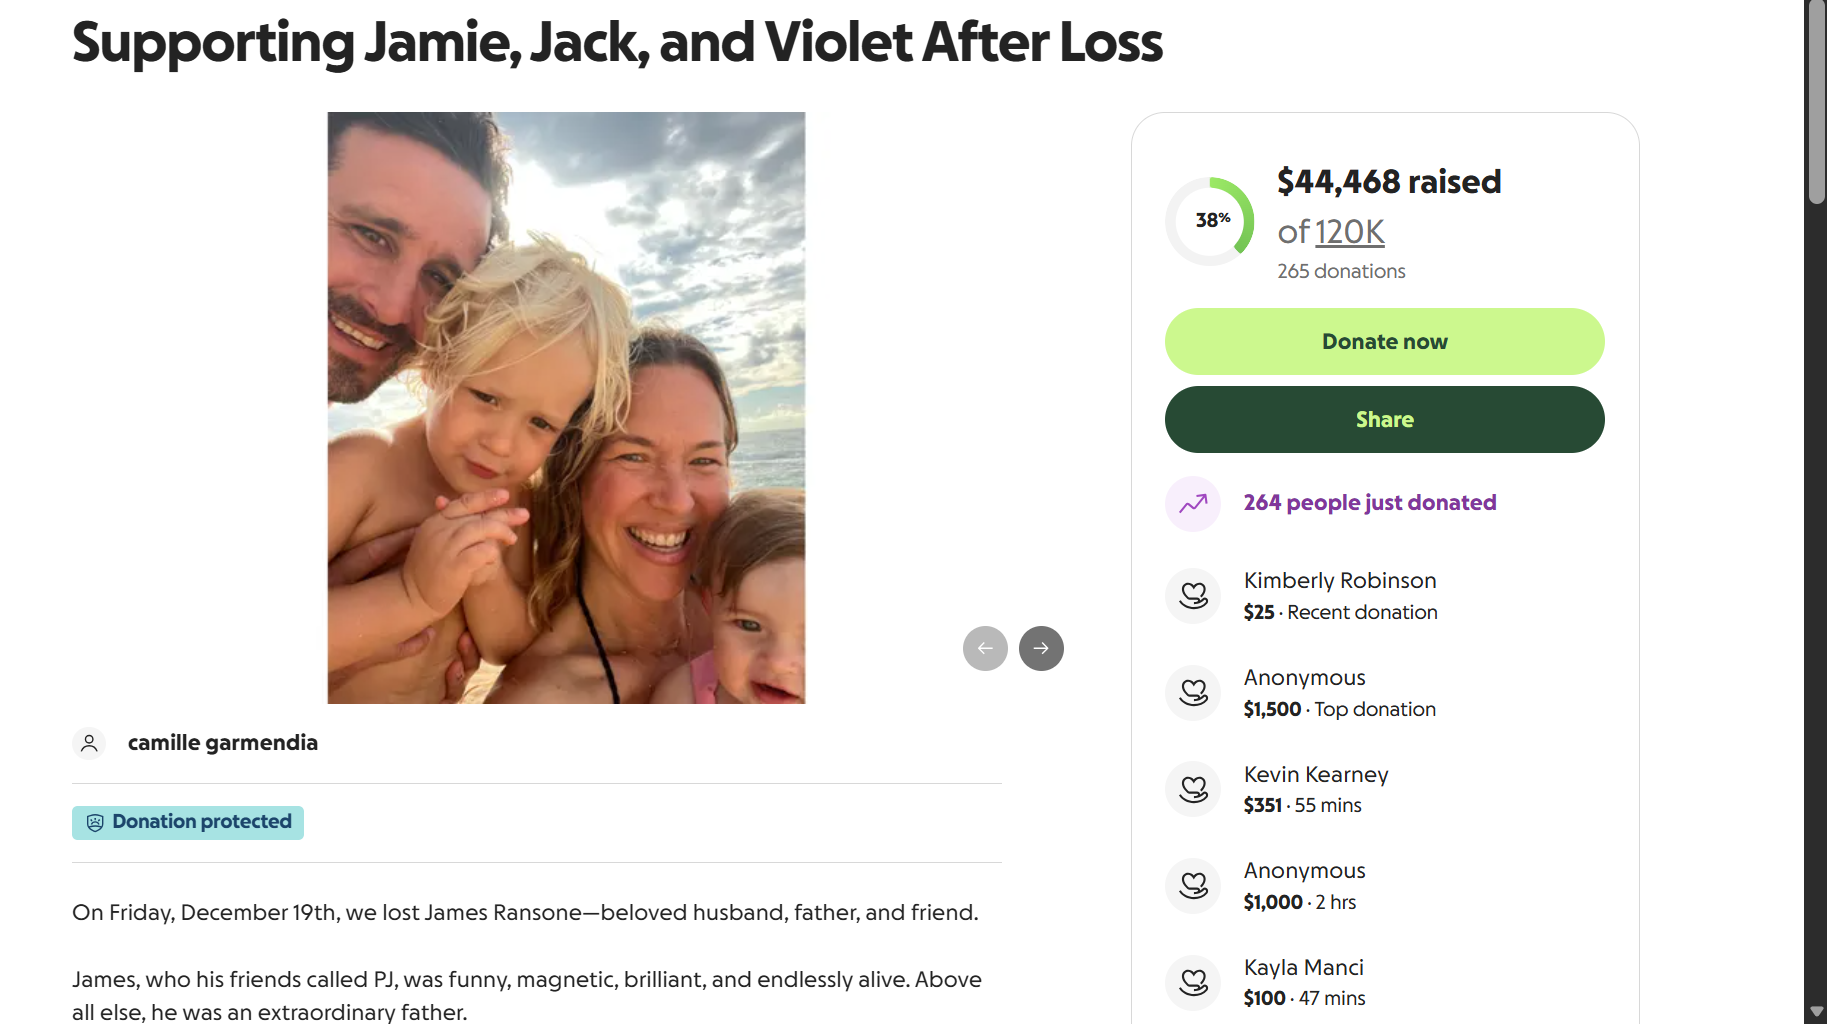Click heart icon beside Kevin Kearney
1827x1024 pixels.
(x=1193, y=790)
